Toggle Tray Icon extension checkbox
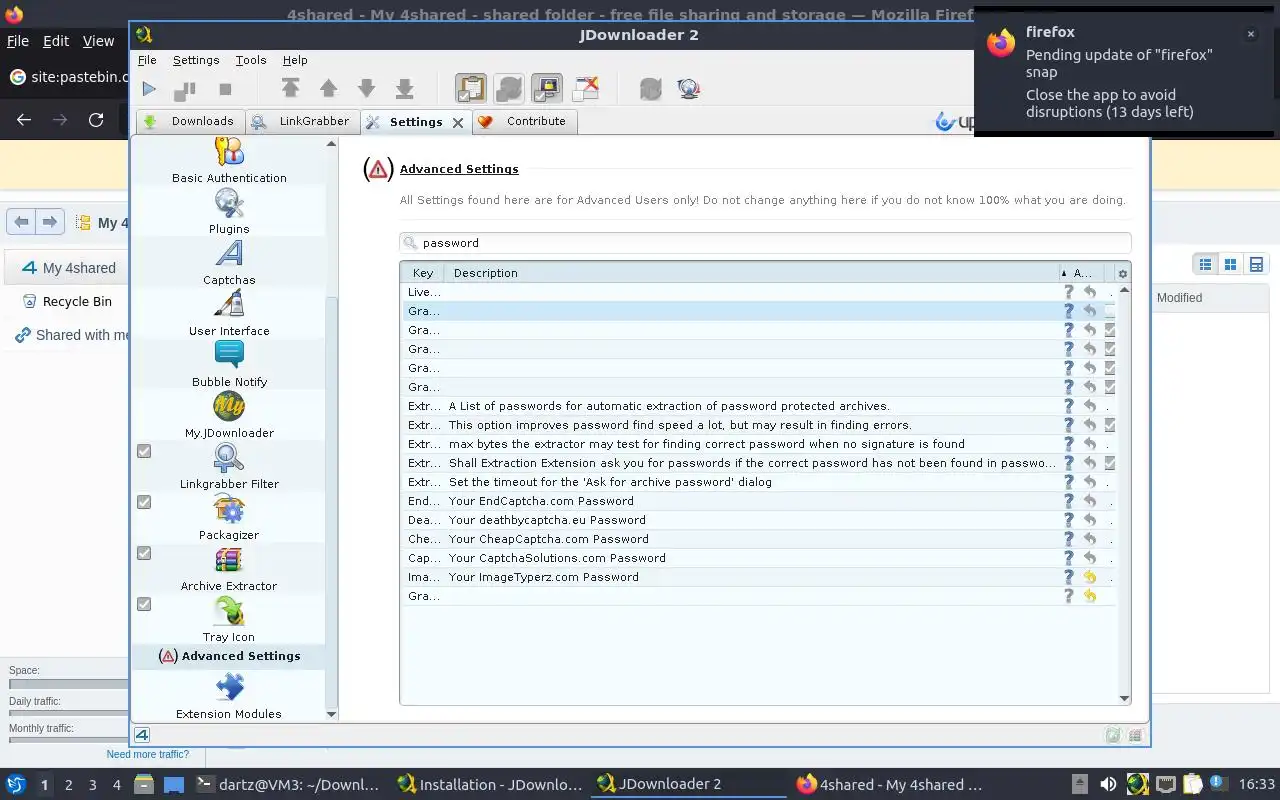 [x=144, y=604]
